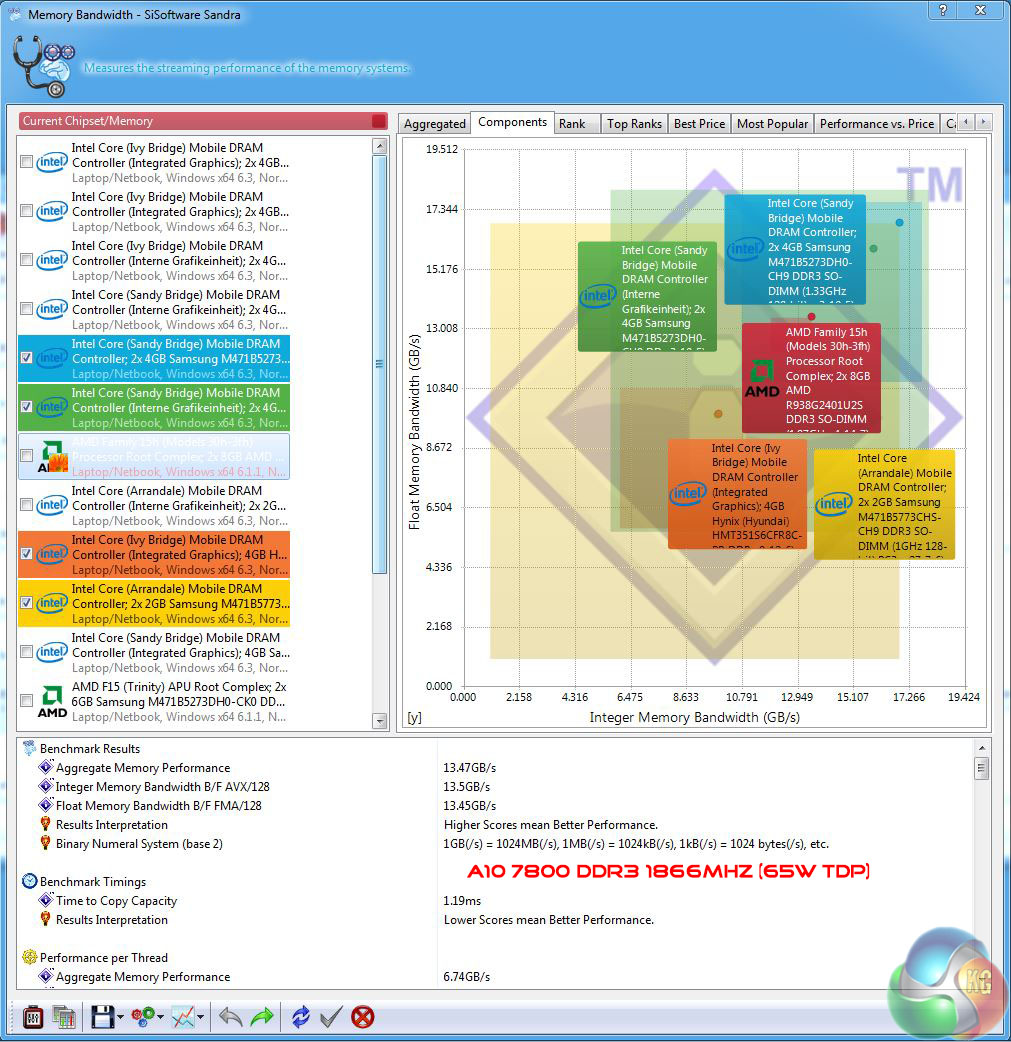Uncheck green Sandy Bridge Interne Grafikeinheit entry
This screenshot has height=1042, width=1011.
coord(27,407)
